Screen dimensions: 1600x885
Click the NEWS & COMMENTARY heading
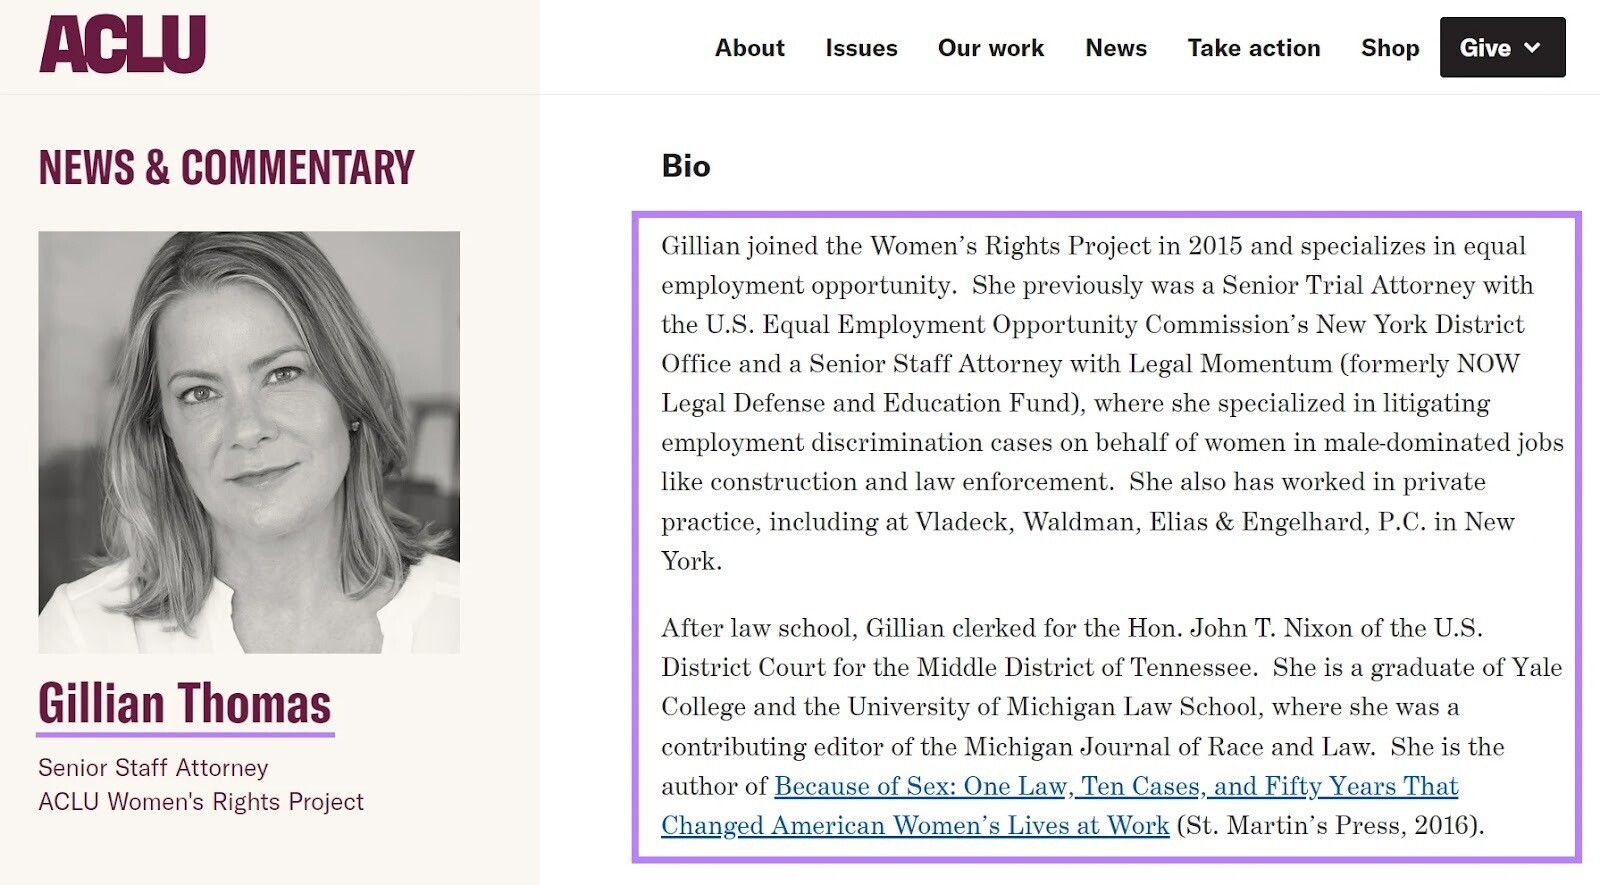point(224,167)
